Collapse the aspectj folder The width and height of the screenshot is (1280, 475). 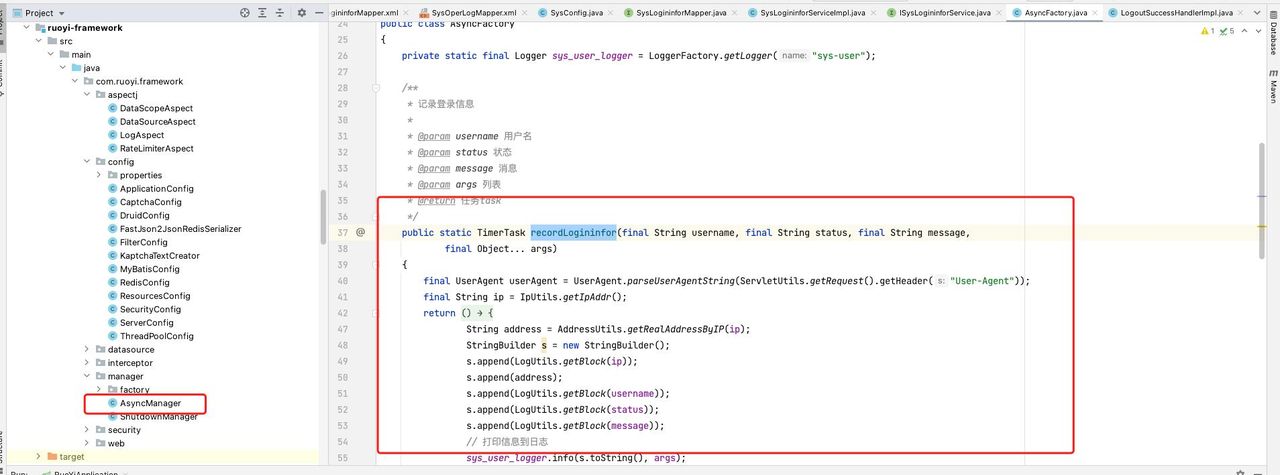(87, 94)
